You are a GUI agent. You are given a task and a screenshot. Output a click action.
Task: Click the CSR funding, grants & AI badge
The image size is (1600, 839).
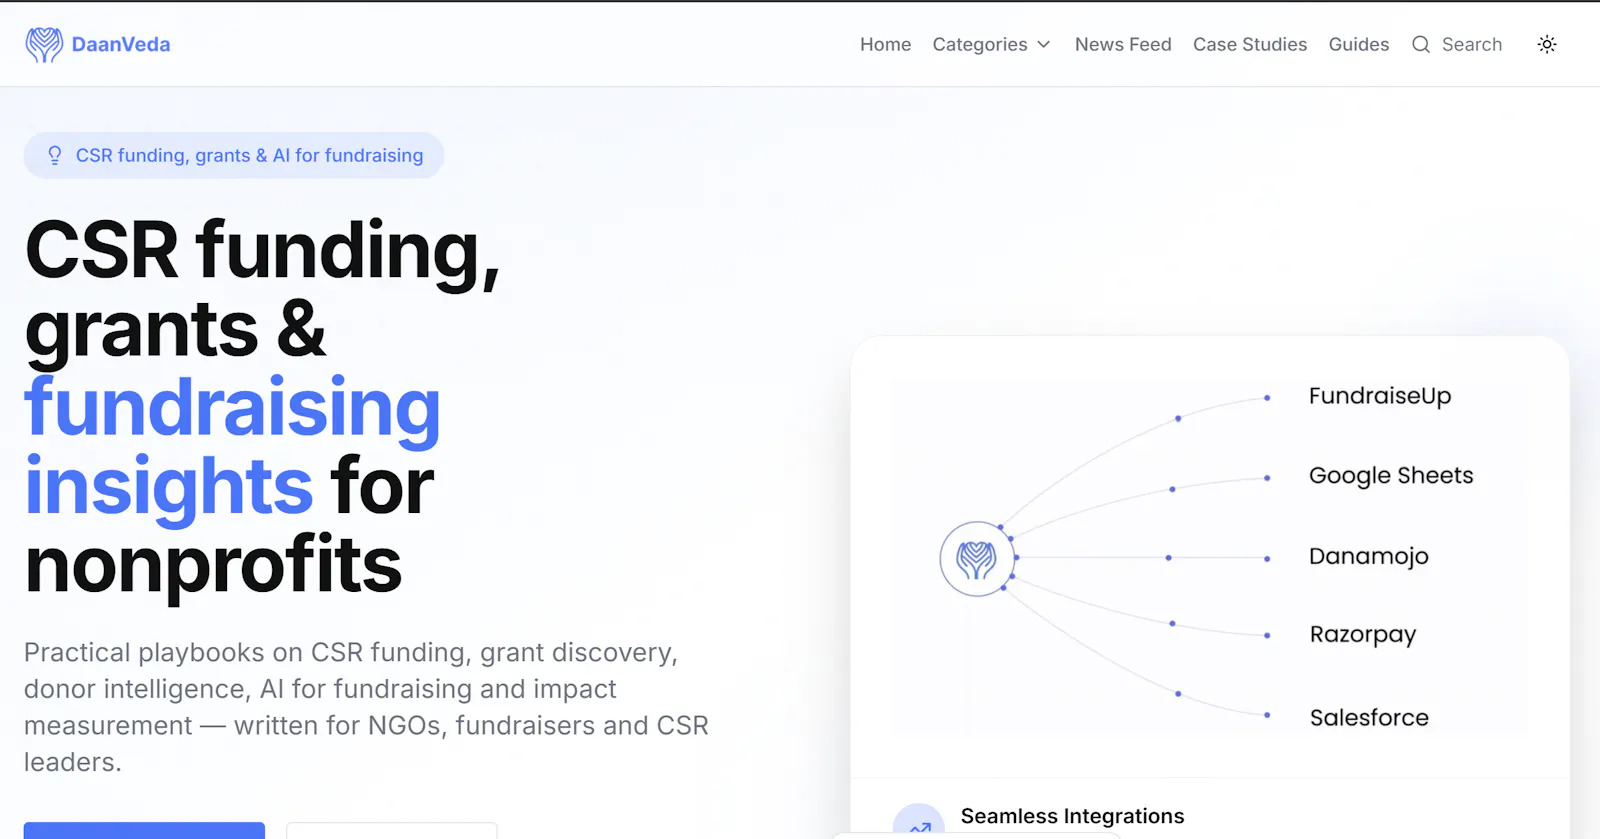(x=234, y=155)
